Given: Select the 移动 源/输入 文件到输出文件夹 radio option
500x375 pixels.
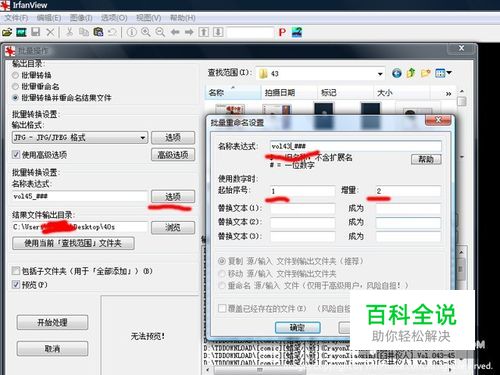Looking at the screenshot, I should pos(222,274).
